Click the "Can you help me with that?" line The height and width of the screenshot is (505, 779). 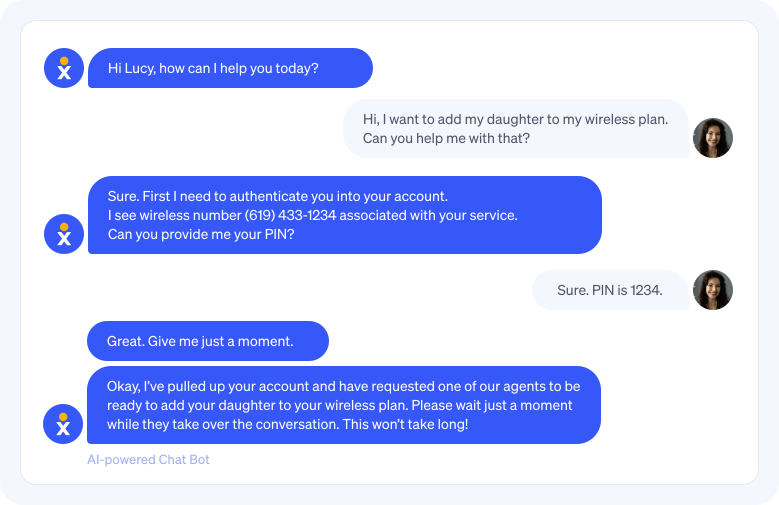(446, 139)
